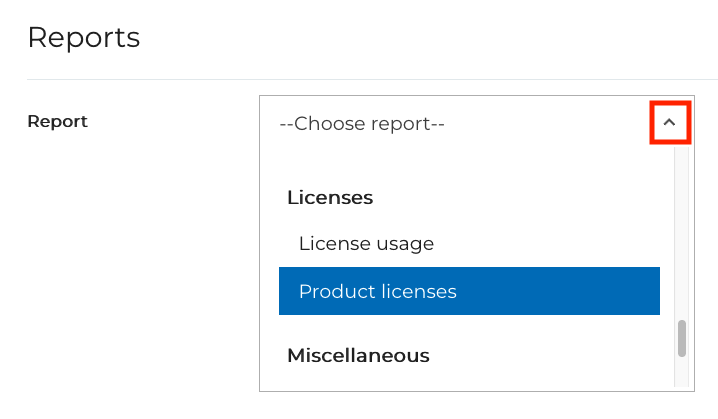The width and height of the screenshot is (718, 419).
Task: Click the scrollbar track below the thumb
Action: [682, 372]
